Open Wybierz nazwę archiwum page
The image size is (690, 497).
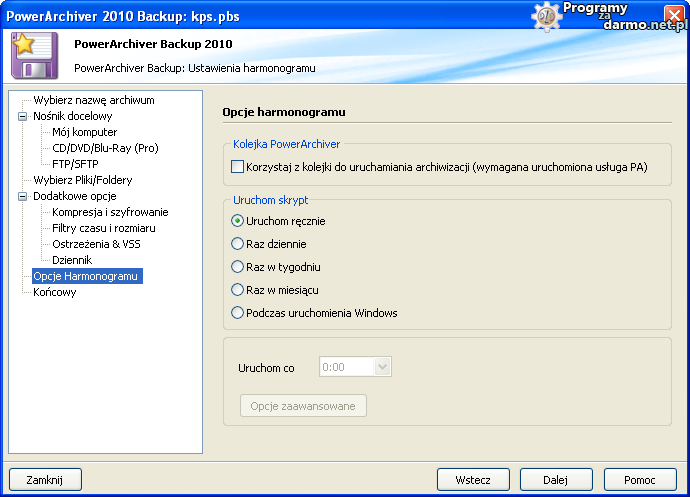pos(94,100)
